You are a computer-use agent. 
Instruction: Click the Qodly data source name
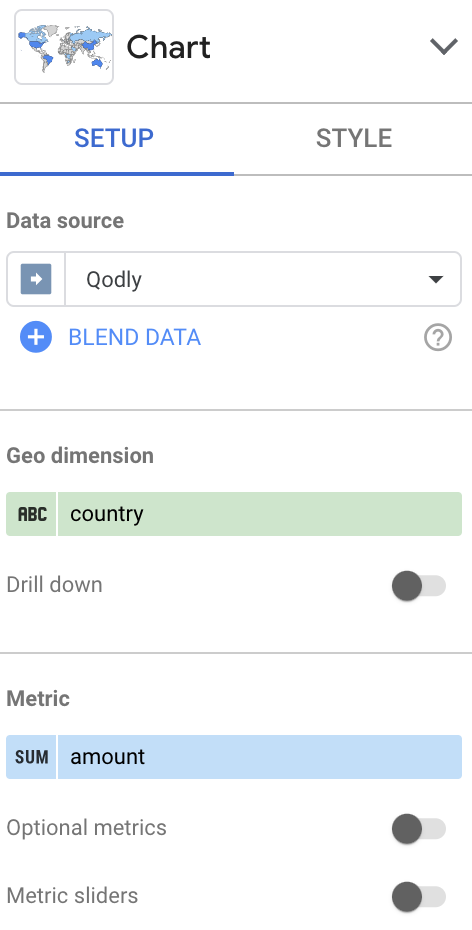pos(114,279)
